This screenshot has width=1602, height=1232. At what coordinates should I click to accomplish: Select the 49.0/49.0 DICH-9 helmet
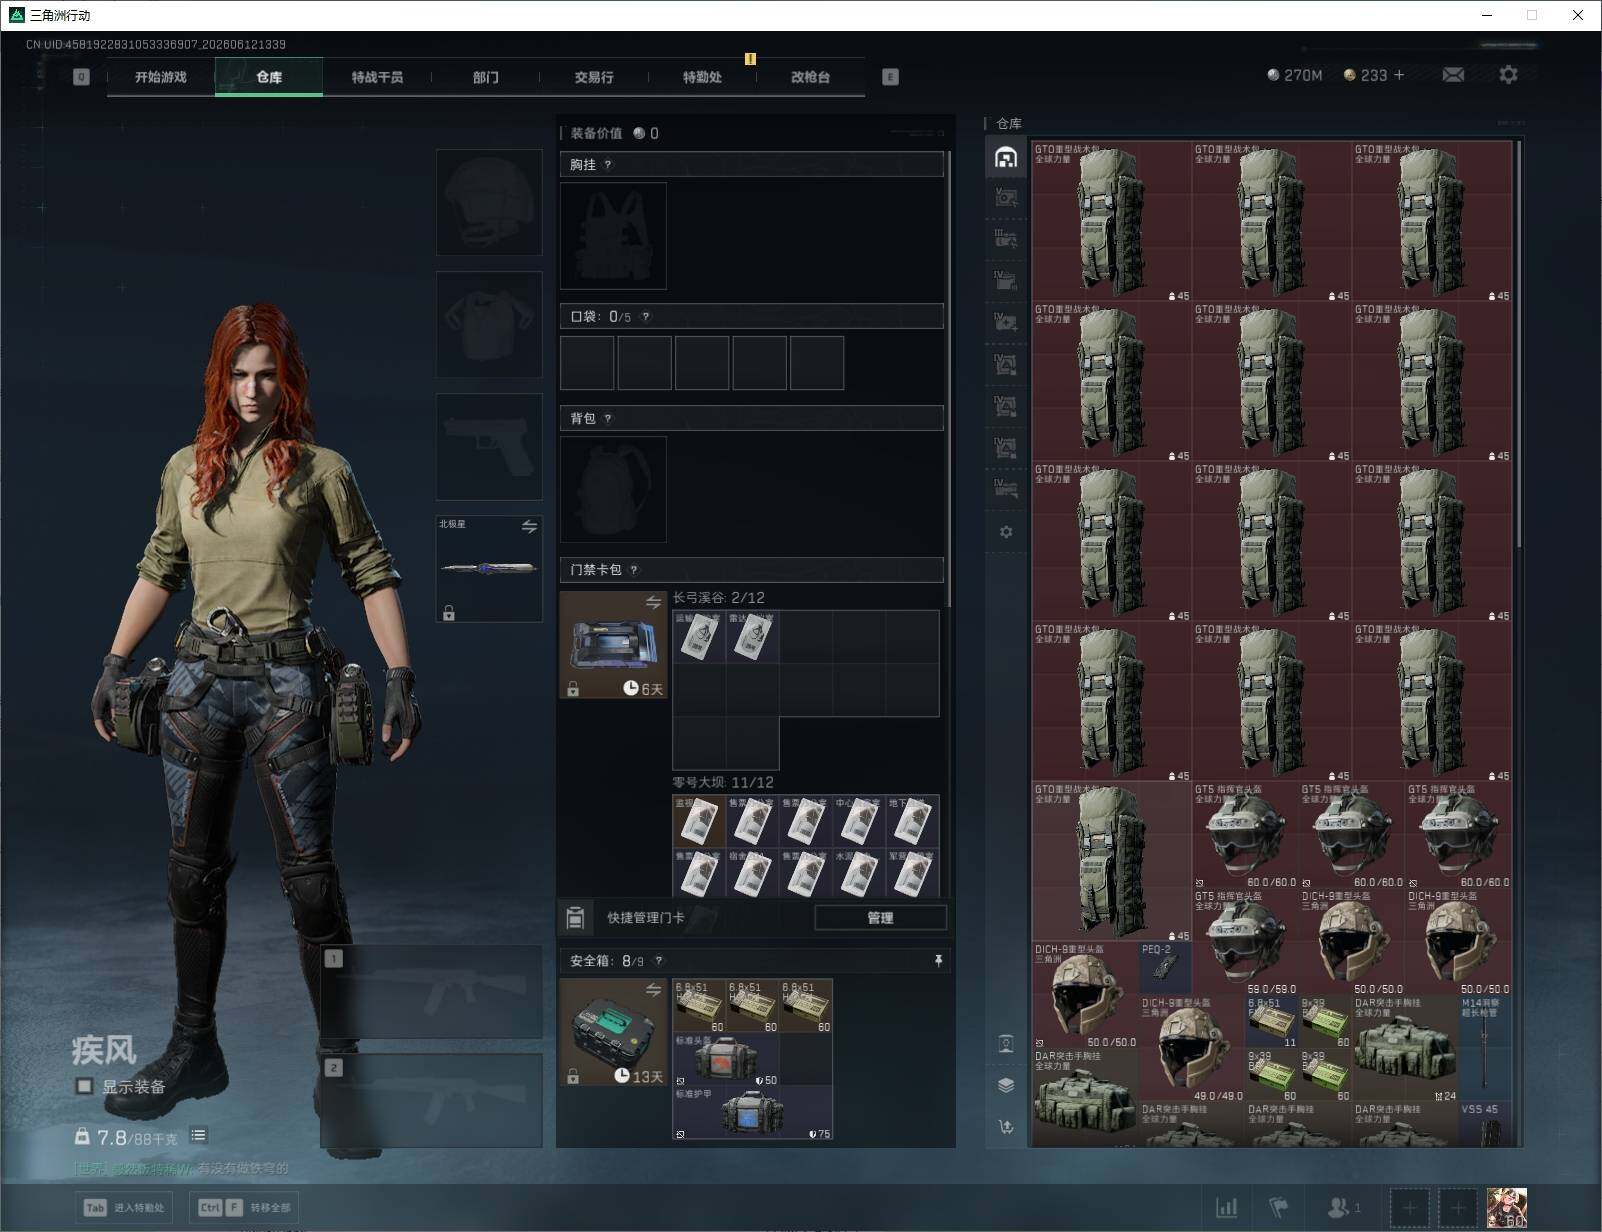coord(1192,1049)
